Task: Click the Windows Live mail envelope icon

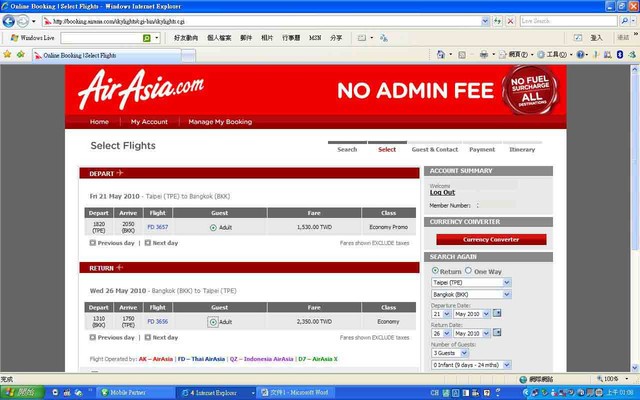Action: click(x=362, y=38)
